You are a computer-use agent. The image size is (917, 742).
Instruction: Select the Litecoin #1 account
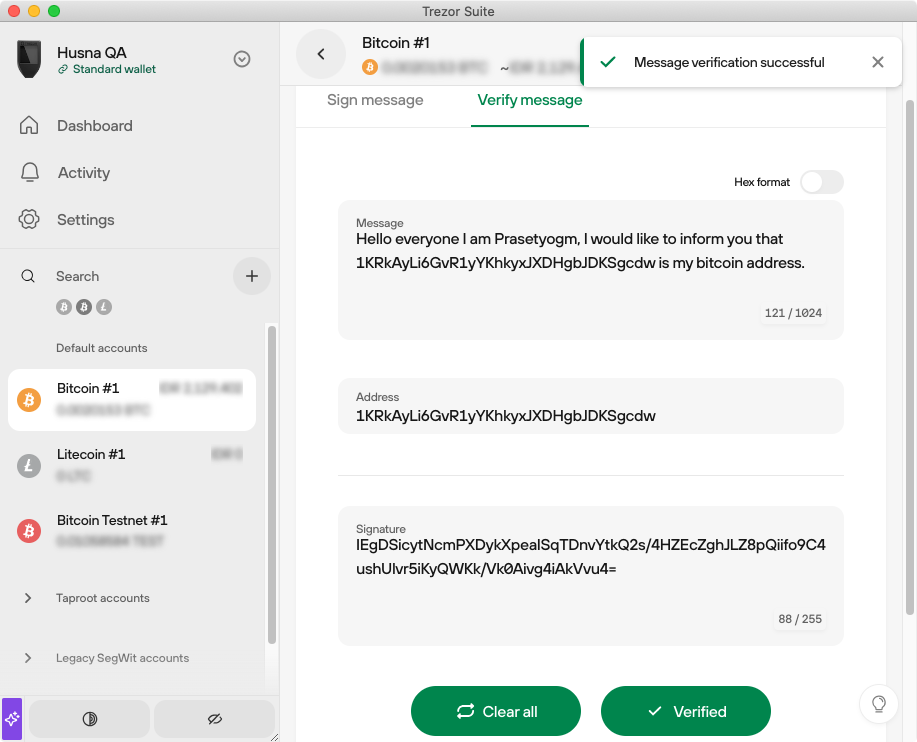pos(132,465)
